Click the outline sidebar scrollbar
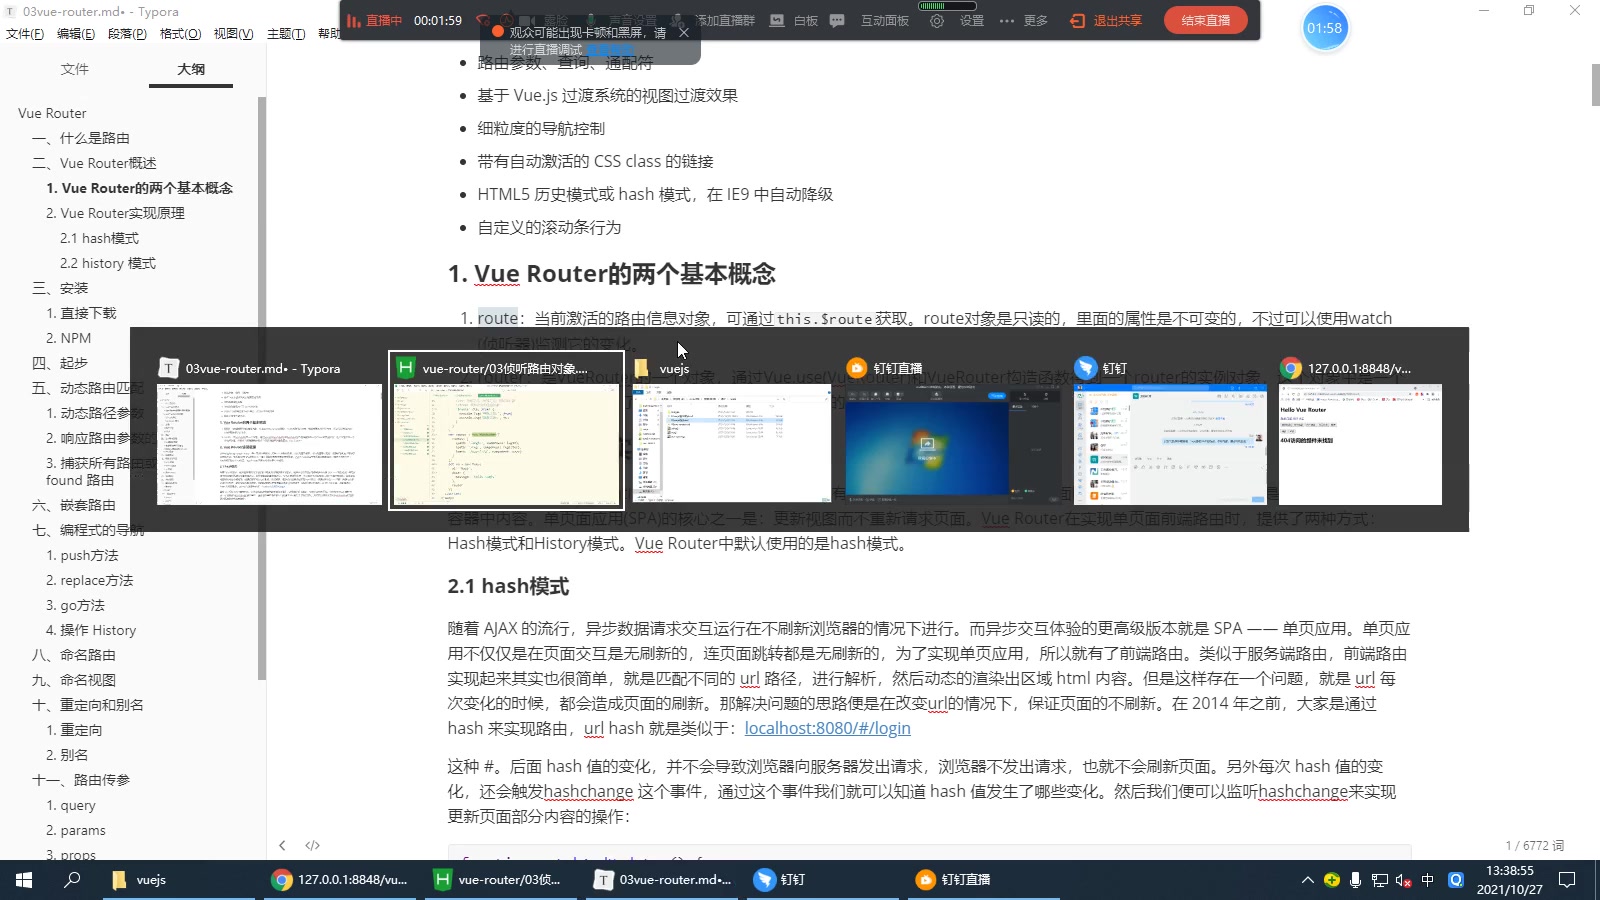The height and width of the screenshot is (900, 1600). coord(262,388)
